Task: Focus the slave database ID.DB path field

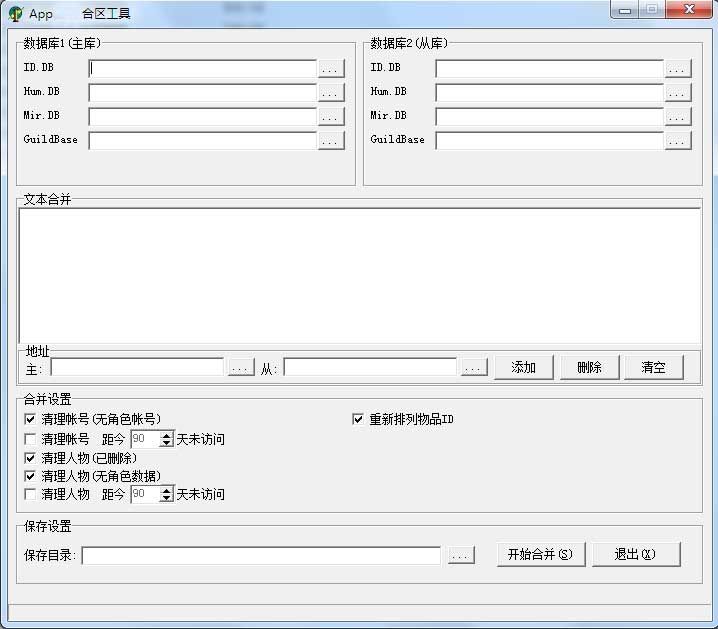Action: (x=549, y=69)
